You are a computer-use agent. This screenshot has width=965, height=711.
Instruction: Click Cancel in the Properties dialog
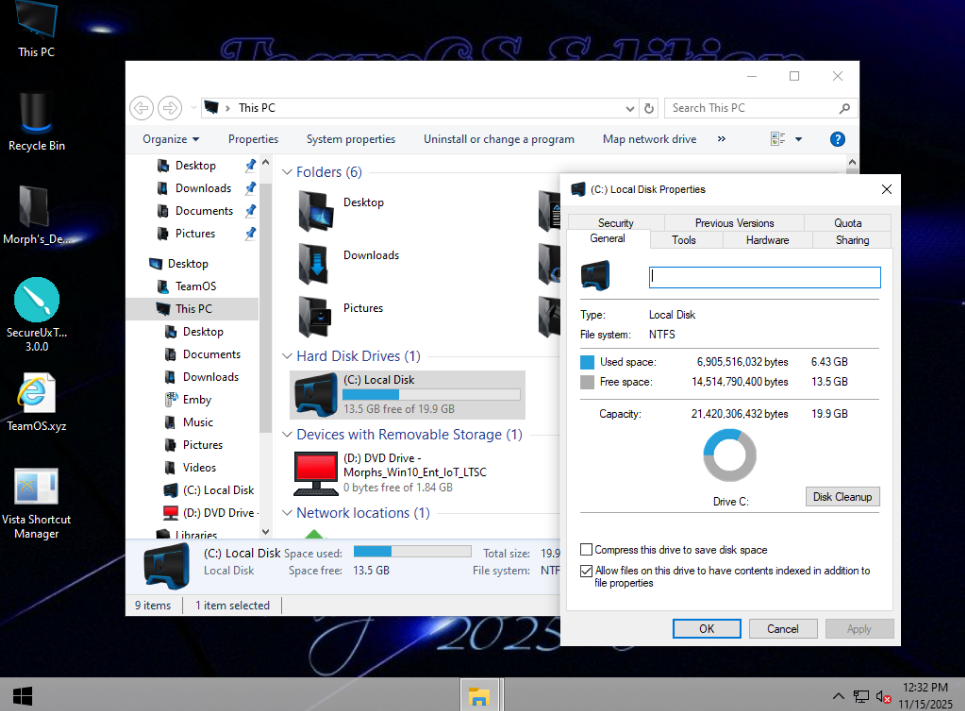782,629
